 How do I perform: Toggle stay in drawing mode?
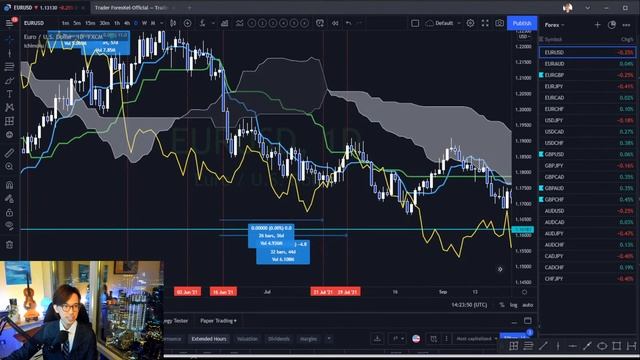pyautogui.click(x=9, y=199)
